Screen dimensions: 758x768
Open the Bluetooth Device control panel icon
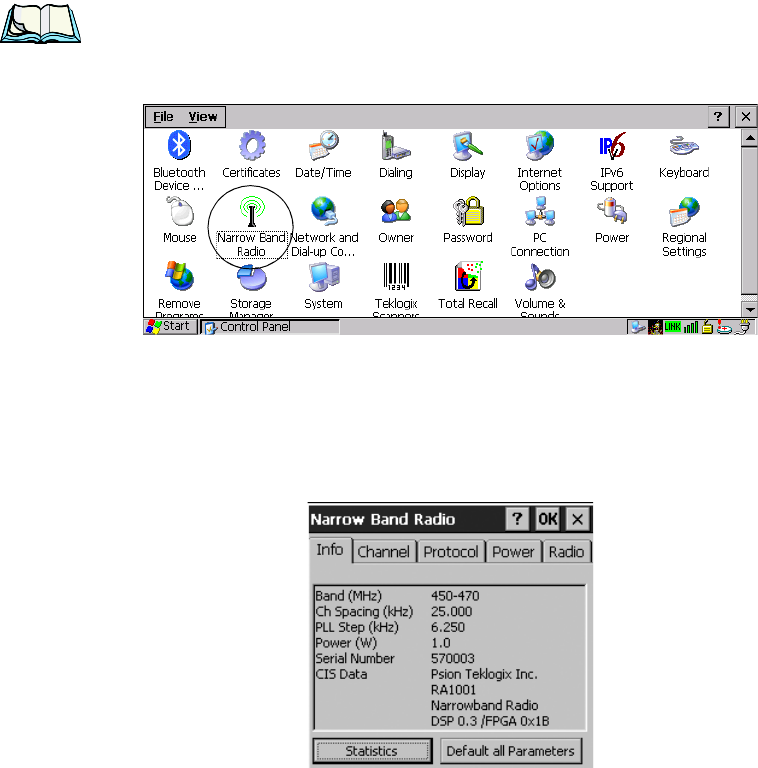[x=179, y=145]
